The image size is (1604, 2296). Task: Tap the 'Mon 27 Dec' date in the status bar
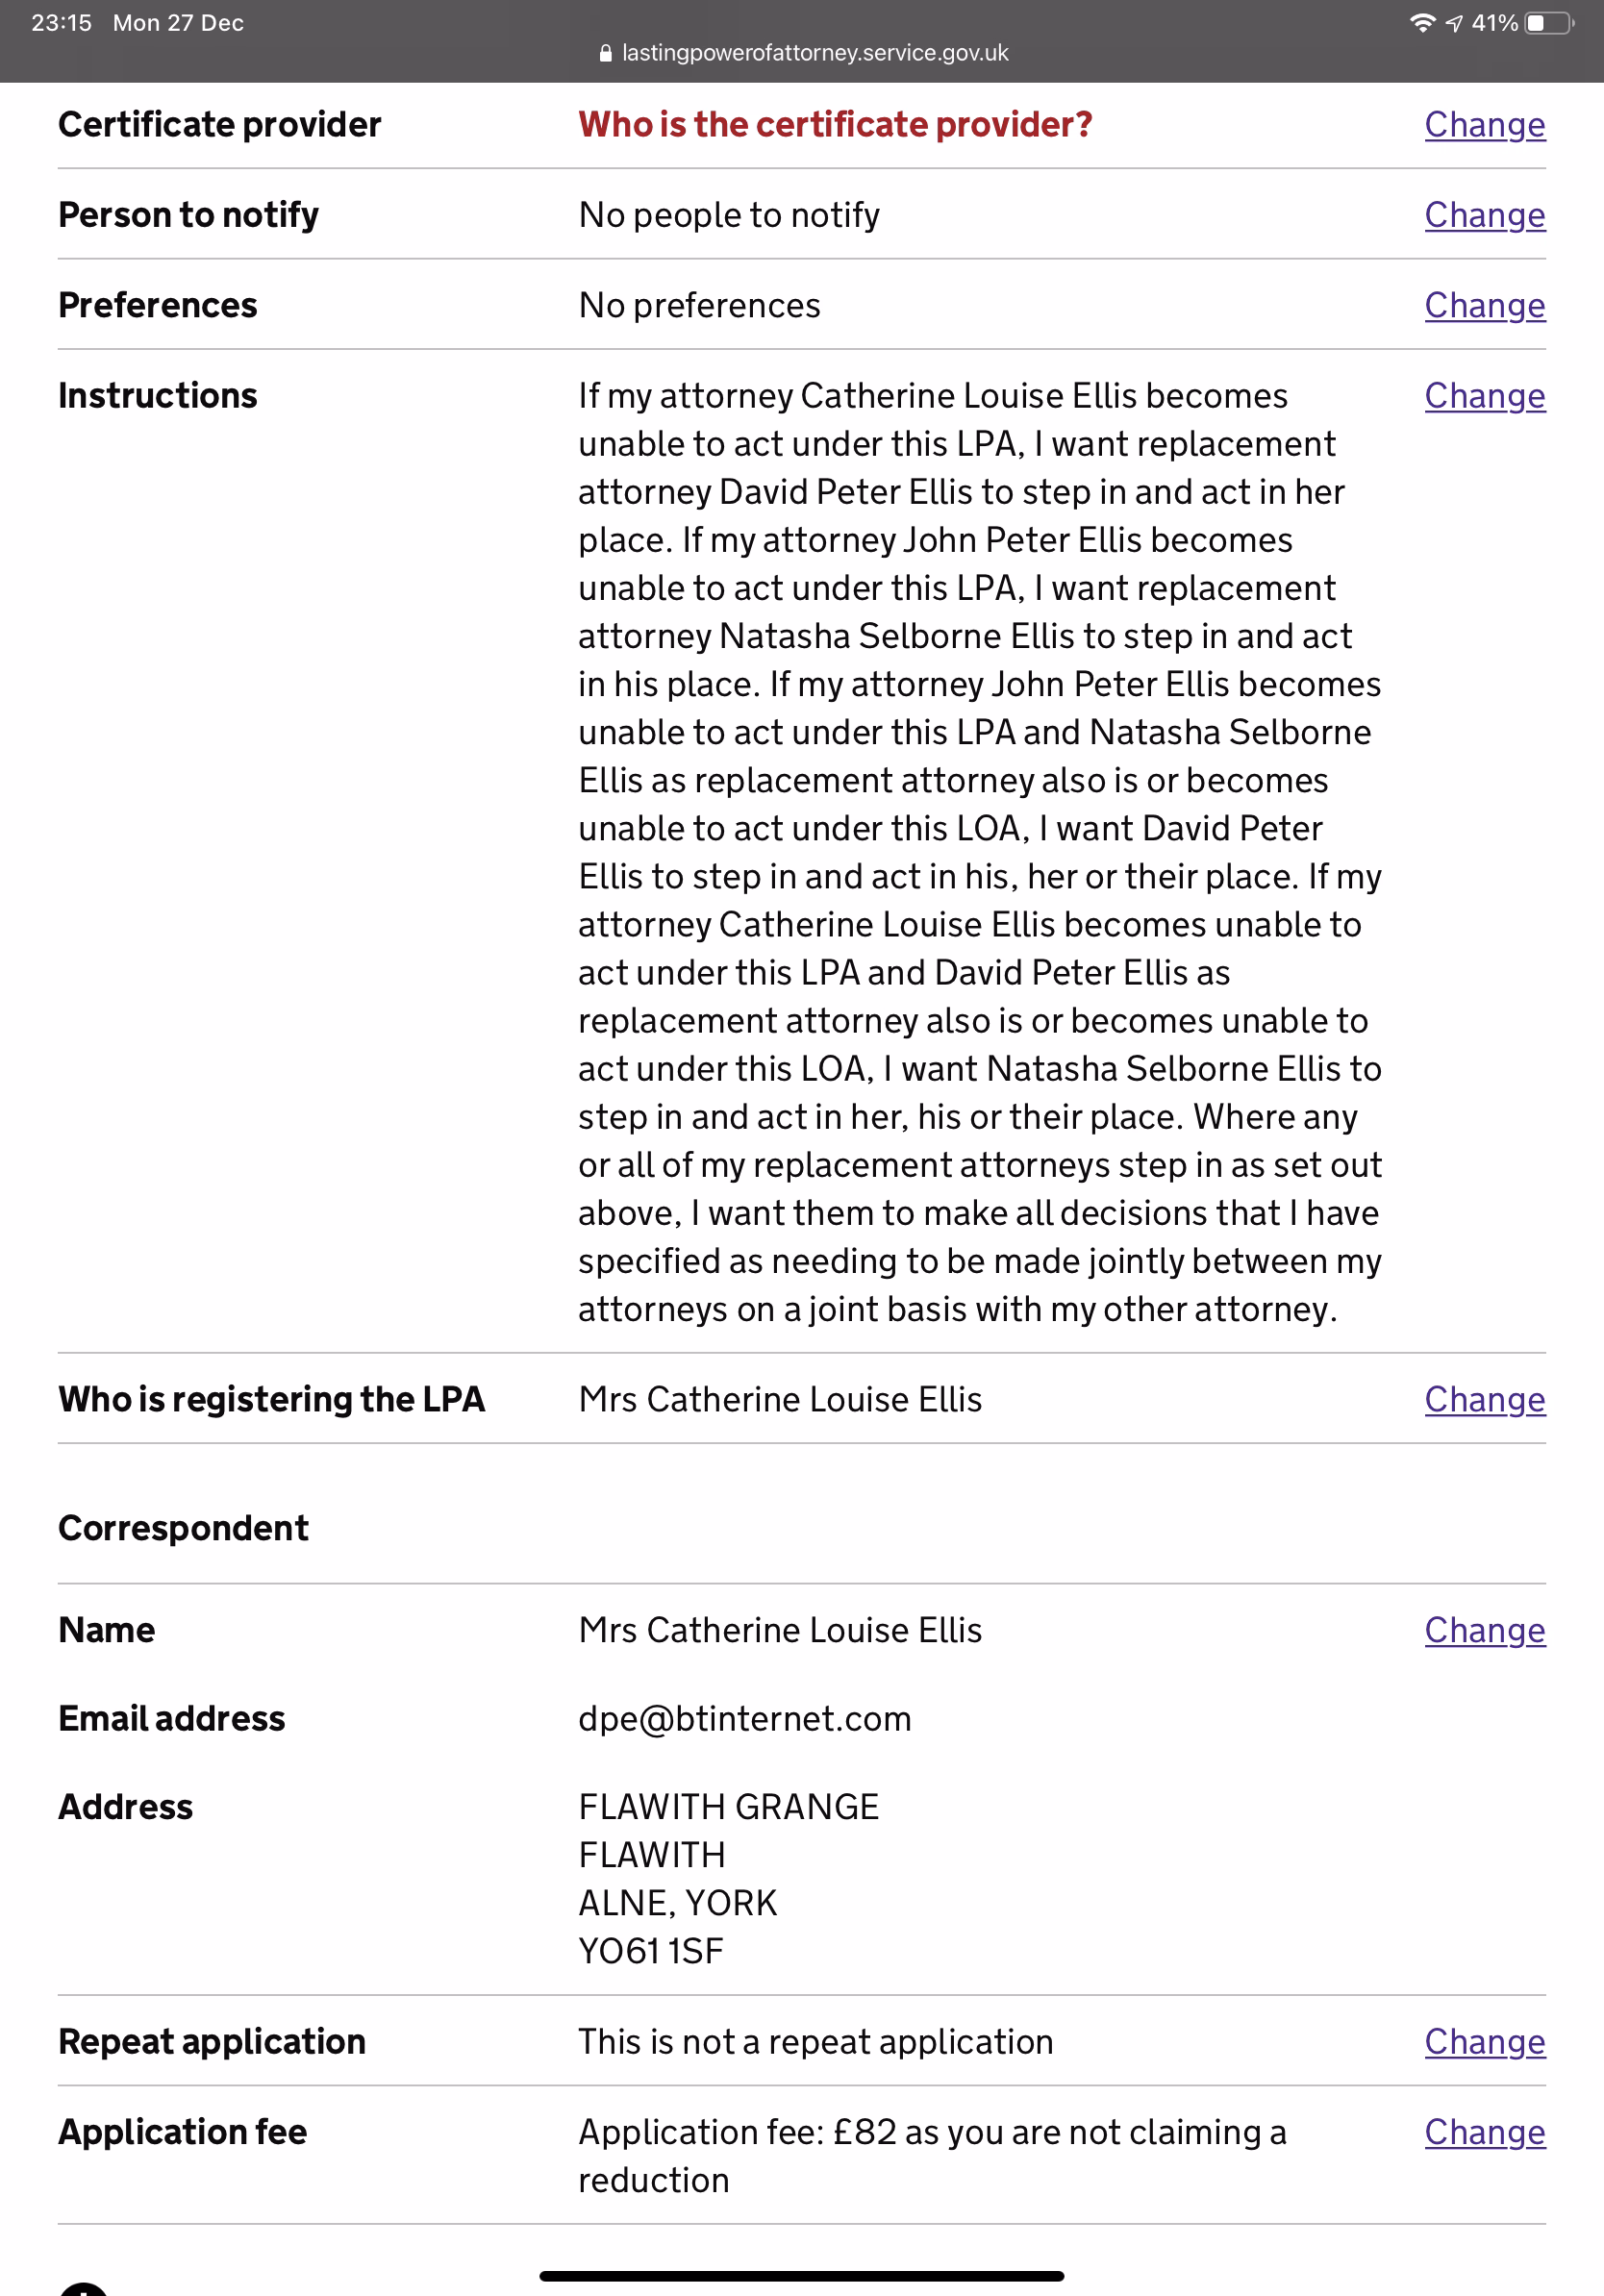(x=178, y=23)
